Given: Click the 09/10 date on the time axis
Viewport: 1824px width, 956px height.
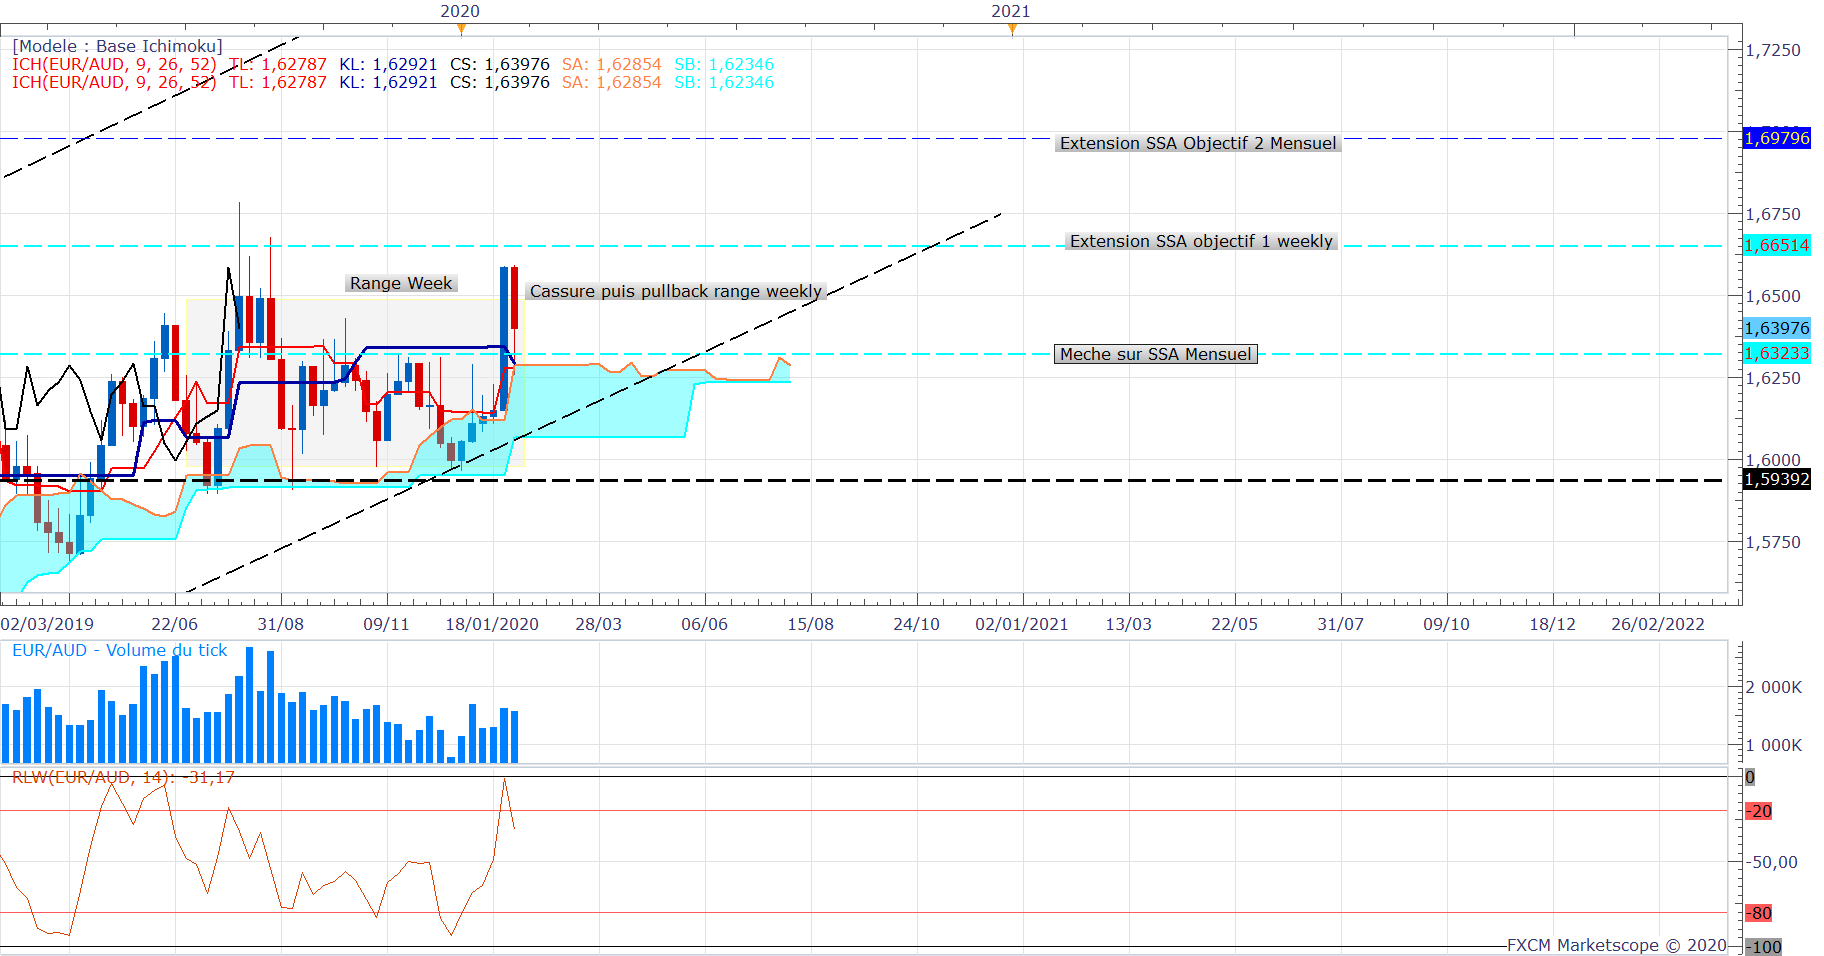Looking at the screenshot, I should (x=1447, y=624).
